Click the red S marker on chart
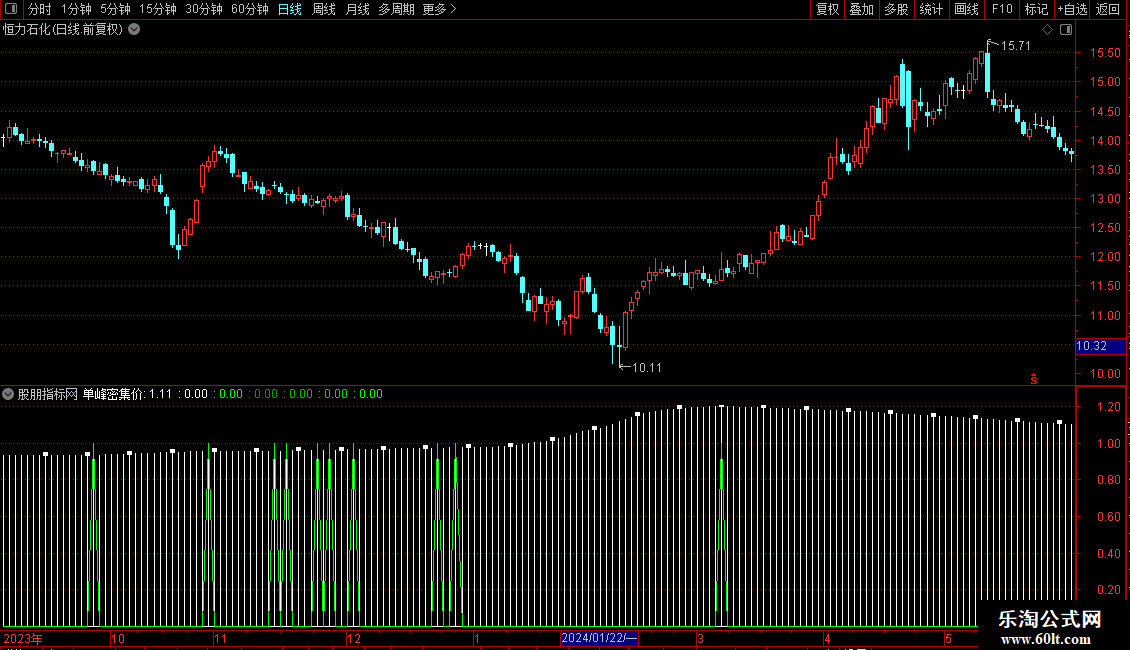This screenshot has height=650, width=1130. pos(1033,379)
